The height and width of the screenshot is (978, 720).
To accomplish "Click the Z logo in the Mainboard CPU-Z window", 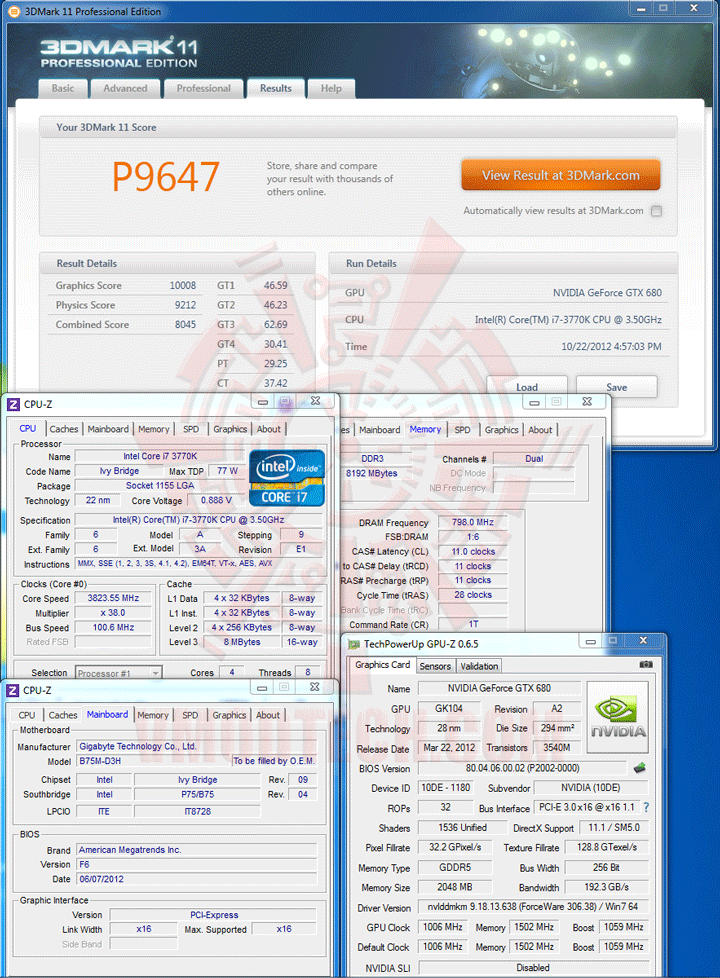I will (x=12, y=690).
